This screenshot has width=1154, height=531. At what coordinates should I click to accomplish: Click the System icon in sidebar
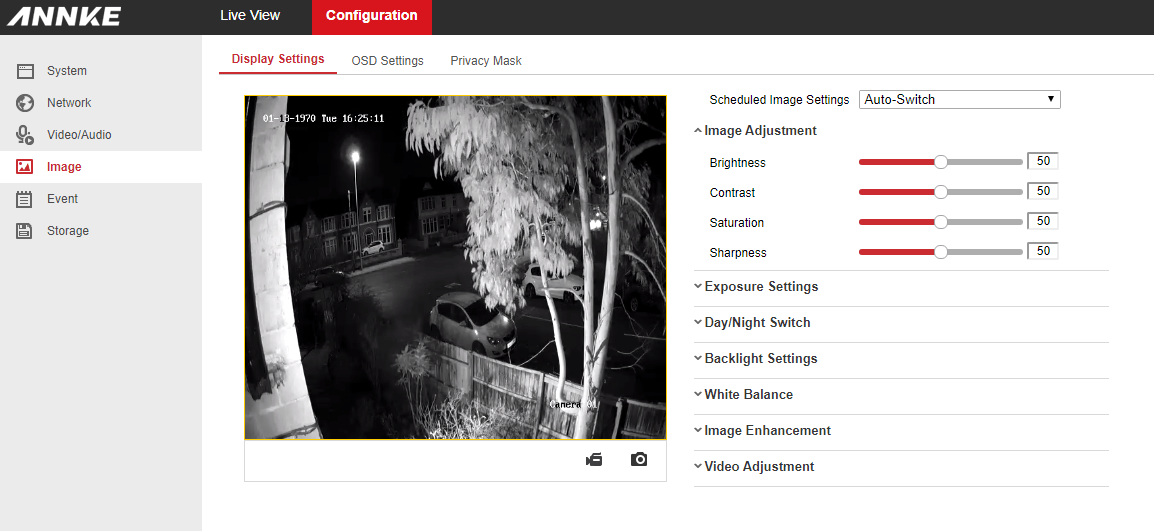coord(26,71)
